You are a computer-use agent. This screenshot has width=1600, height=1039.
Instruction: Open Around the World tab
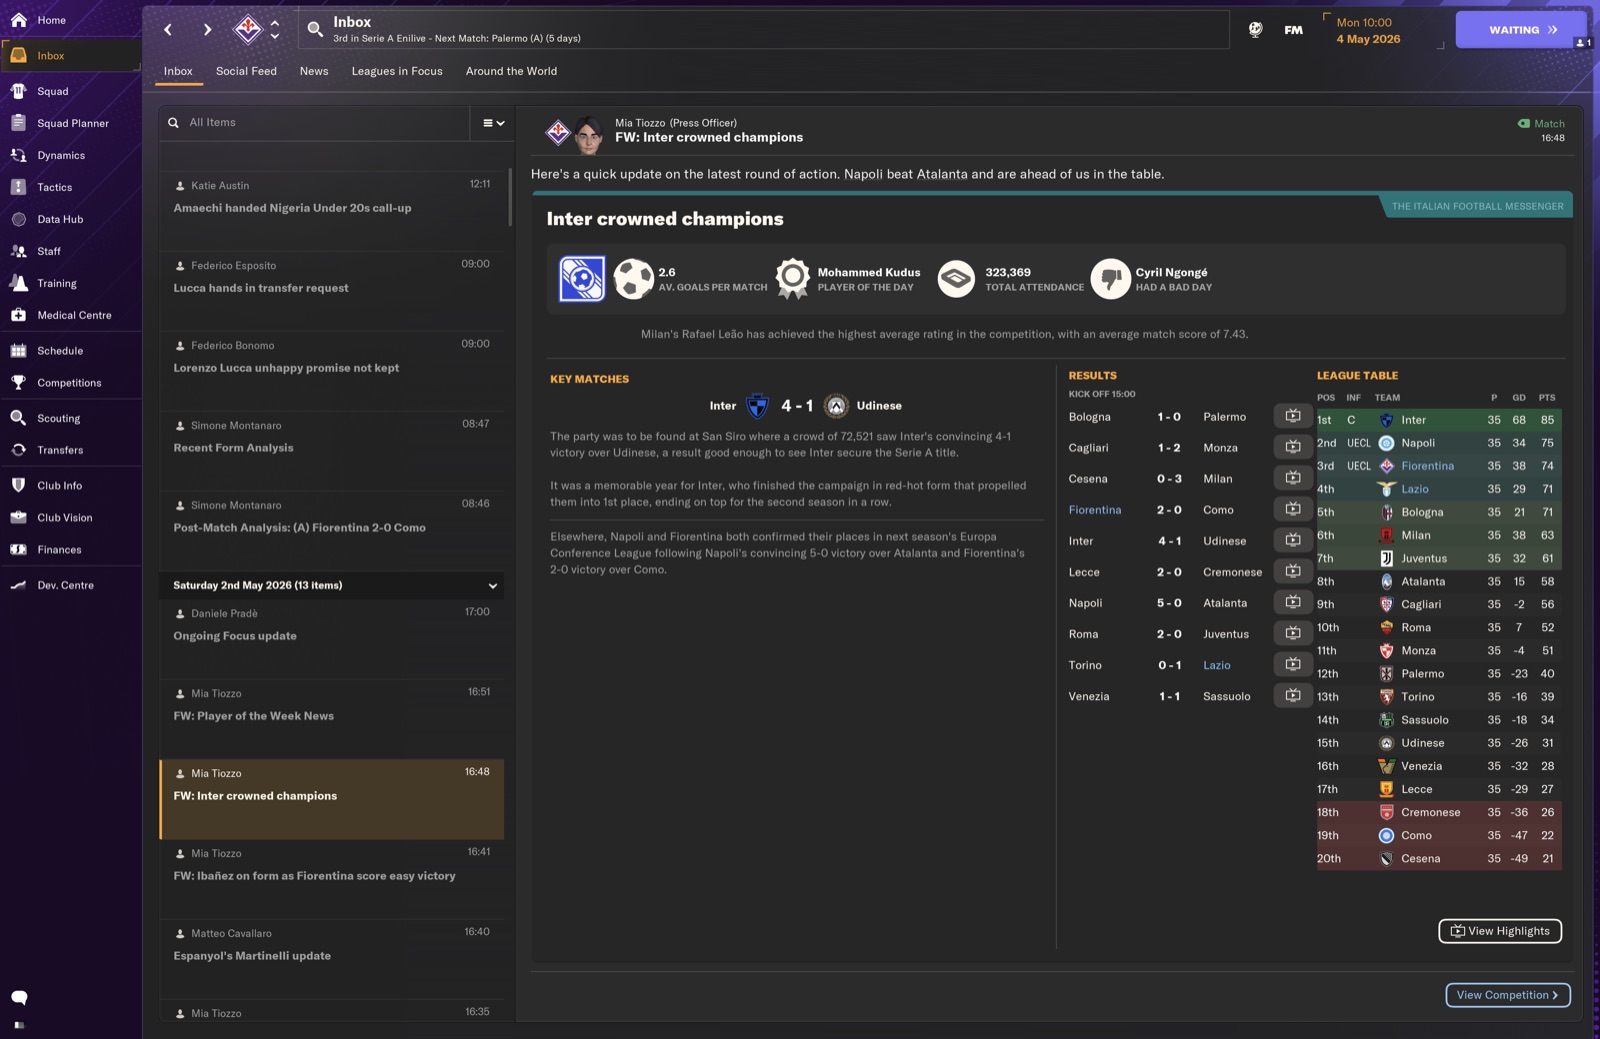[511, 71]
